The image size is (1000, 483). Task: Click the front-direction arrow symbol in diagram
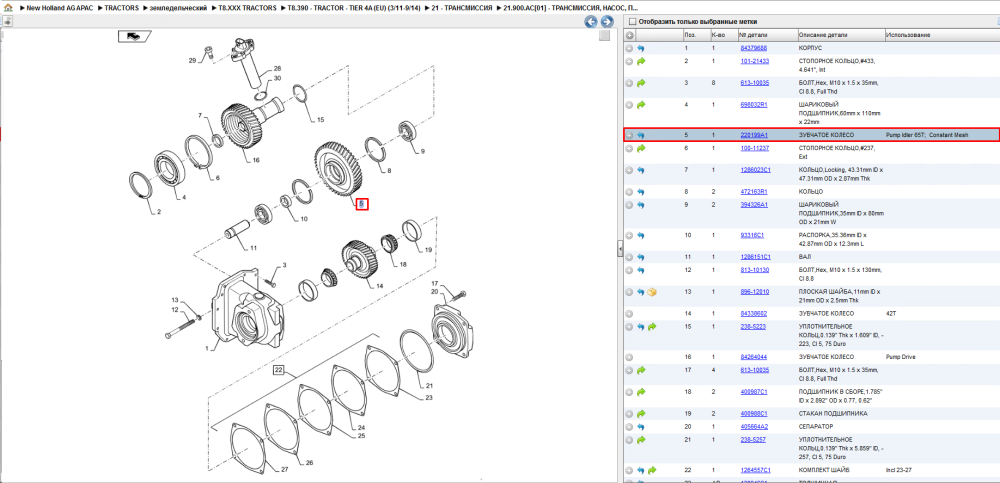[133, 36]
